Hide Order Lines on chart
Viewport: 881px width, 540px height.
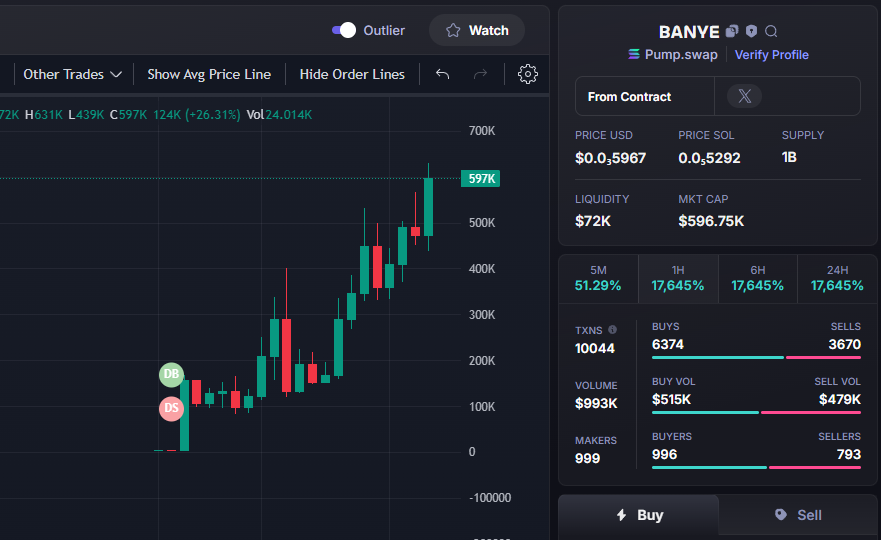tap(352, 74)
